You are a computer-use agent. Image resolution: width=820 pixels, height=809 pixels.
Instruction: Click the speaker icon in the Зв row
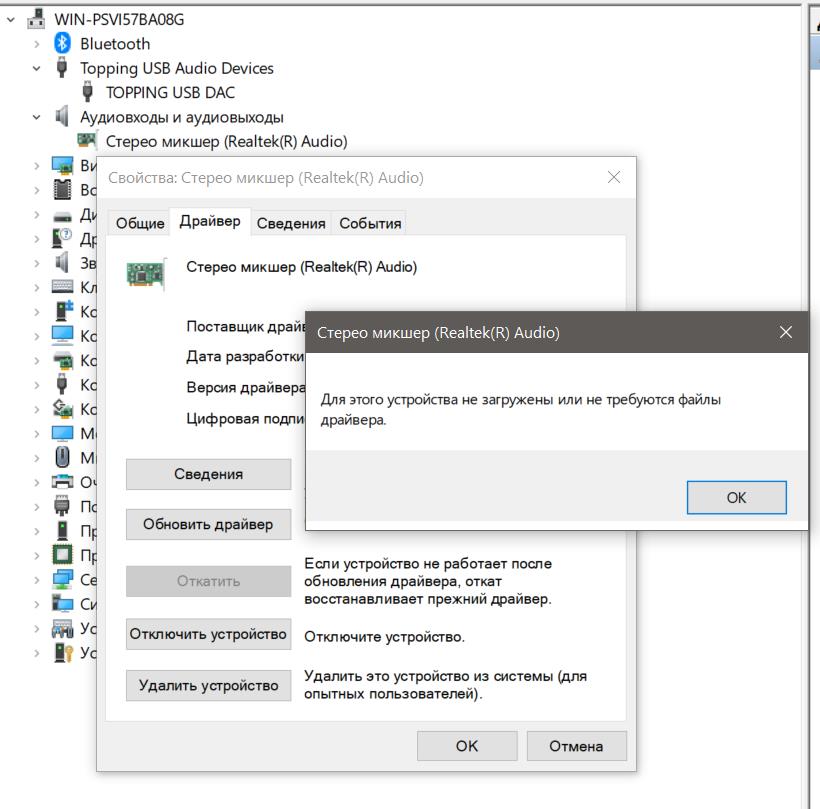62,262
